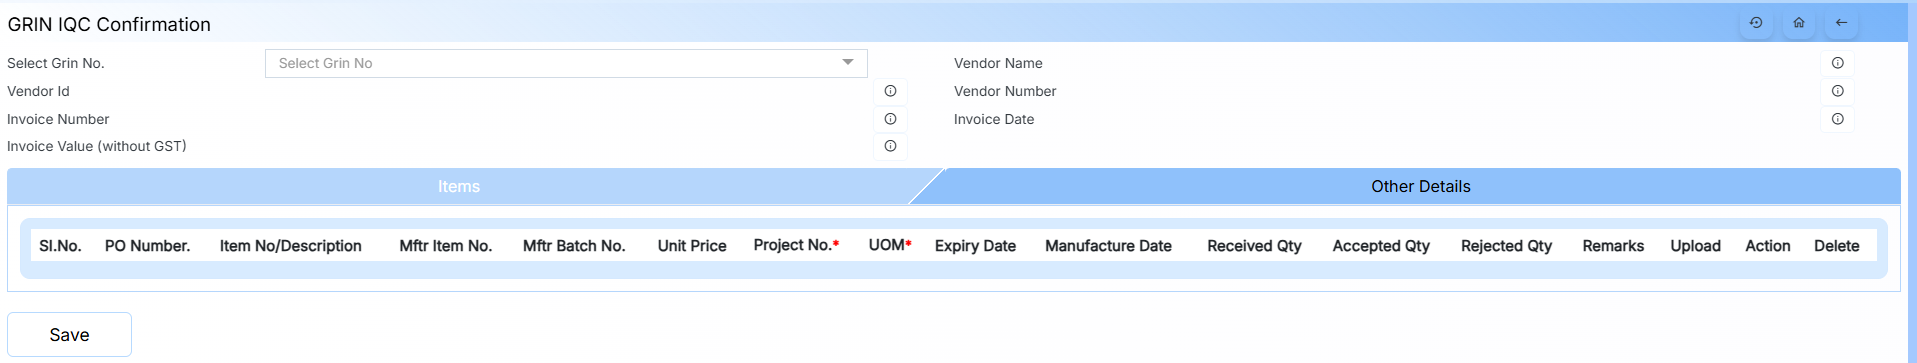The image size is (1917, 363).
Task: Click the Item No/Description column header
Action: [290, 246]
